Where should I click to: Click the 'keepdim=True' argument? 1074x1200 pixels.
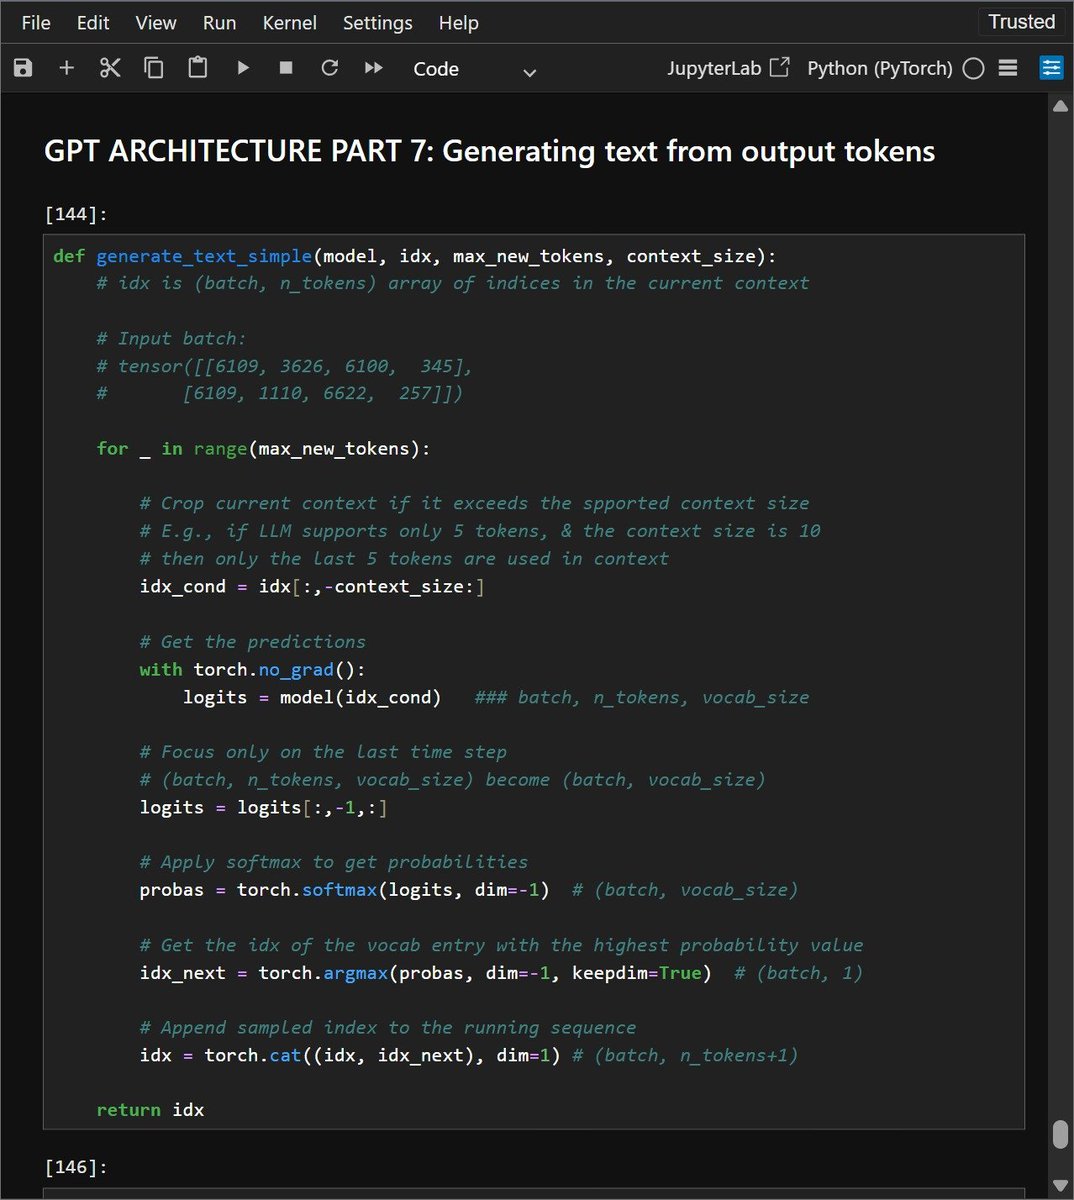pos(637,973)
